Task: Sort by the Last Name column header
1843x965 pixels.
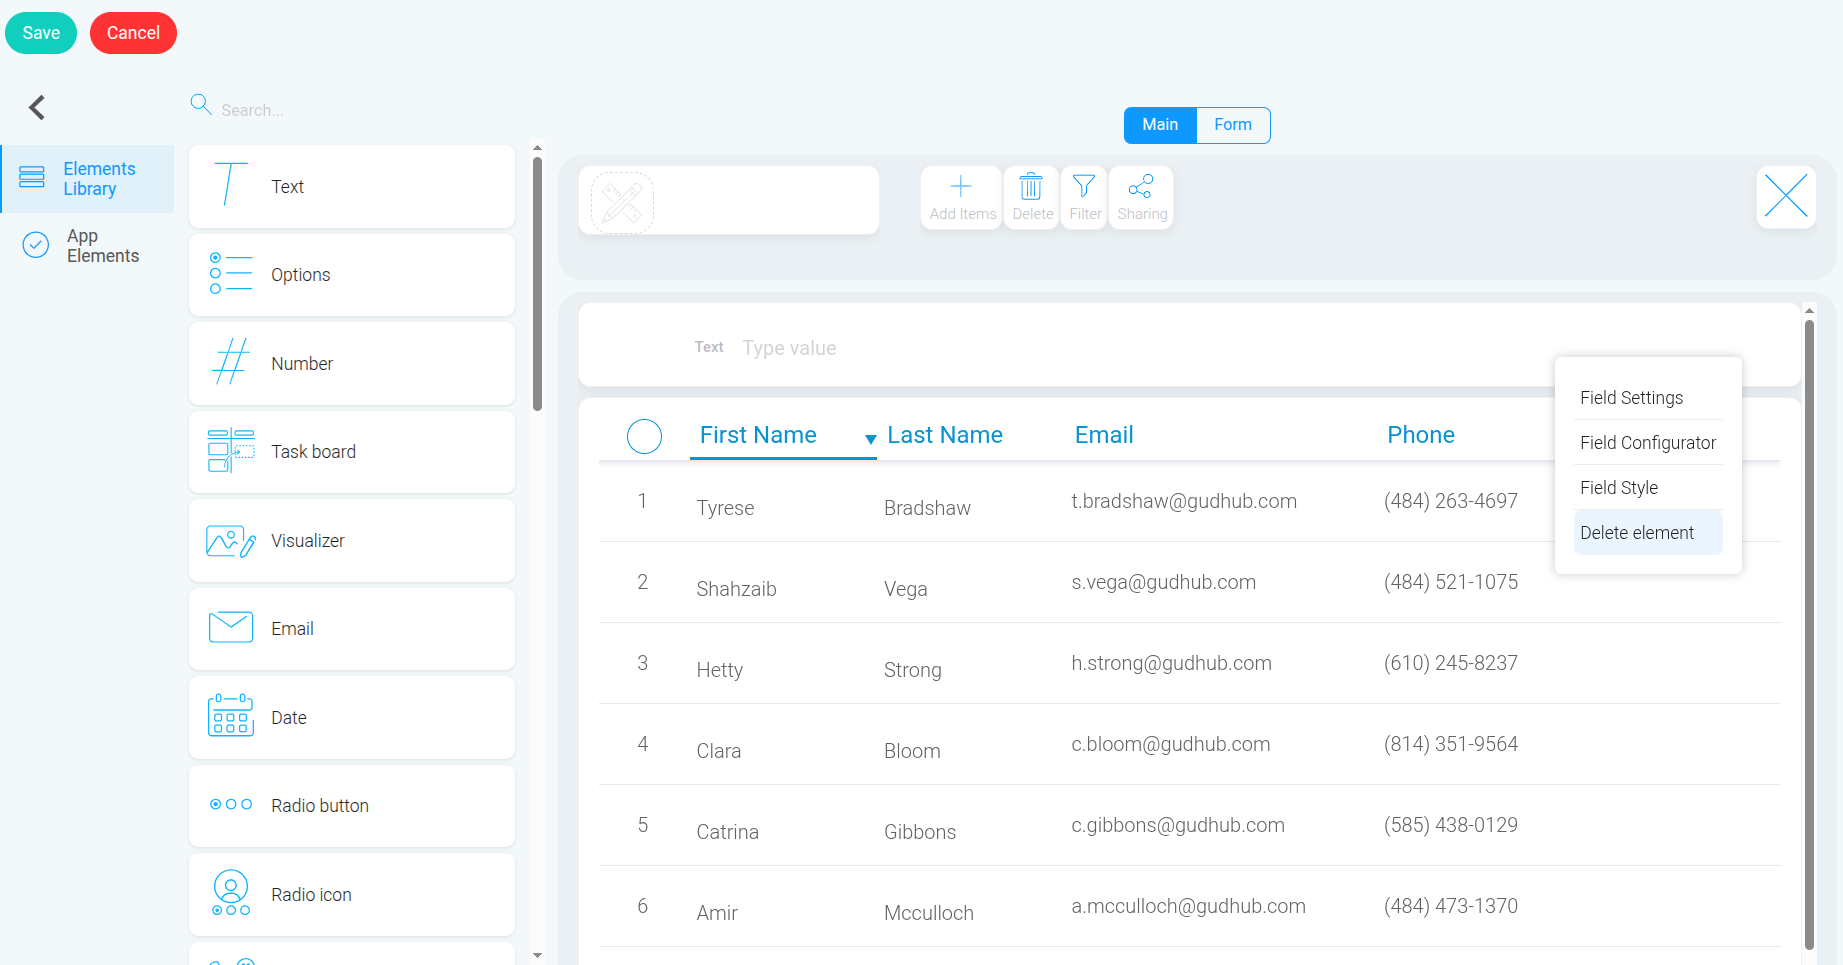Action: (945, 435)
